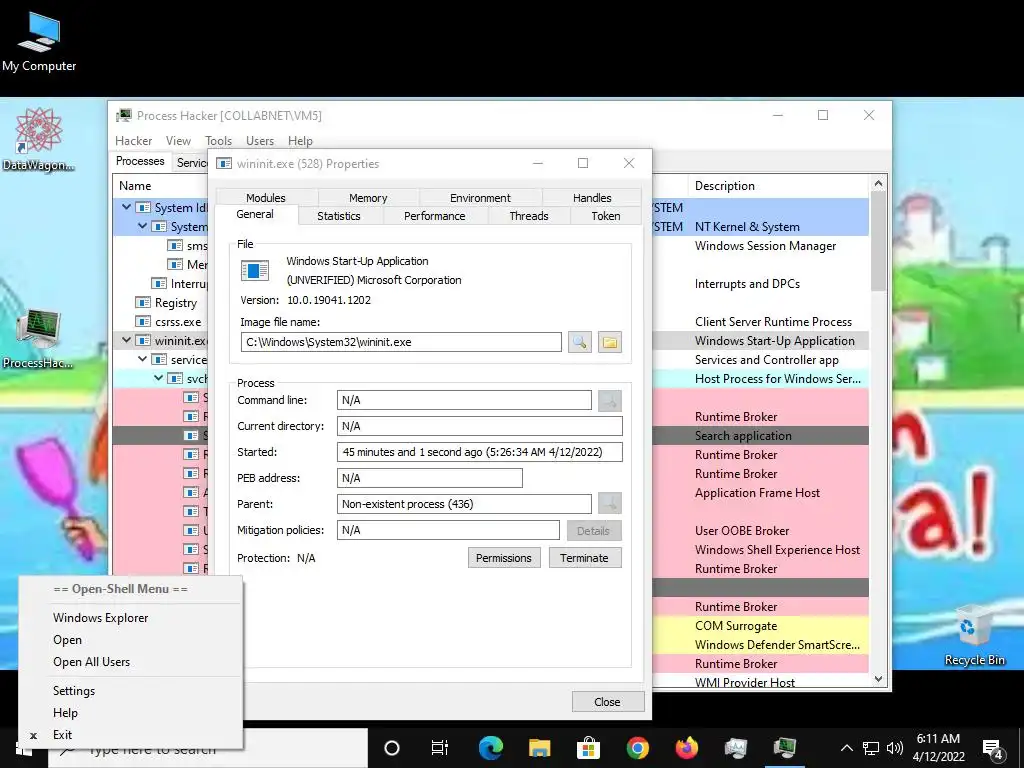Open DataWagon desktop shortcut
The image size is (1024, 768).
[38, 139]
